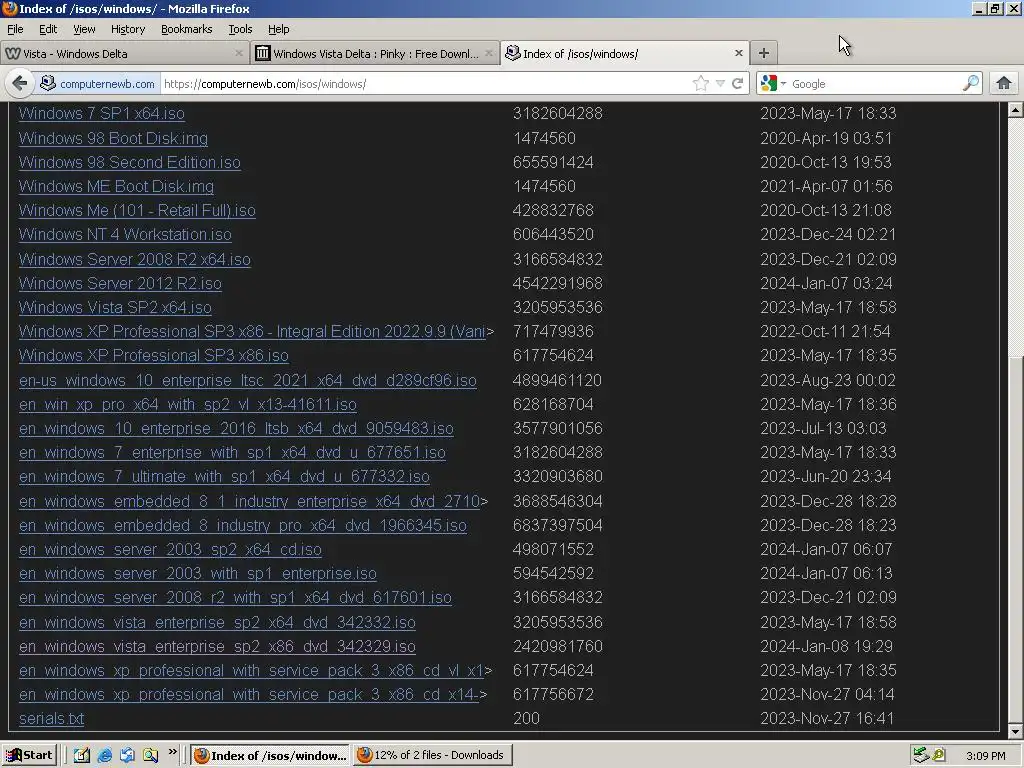1024x768 pixels.
Task: Click the taskbar clock 3:09 PM
Action: [986, 756]
